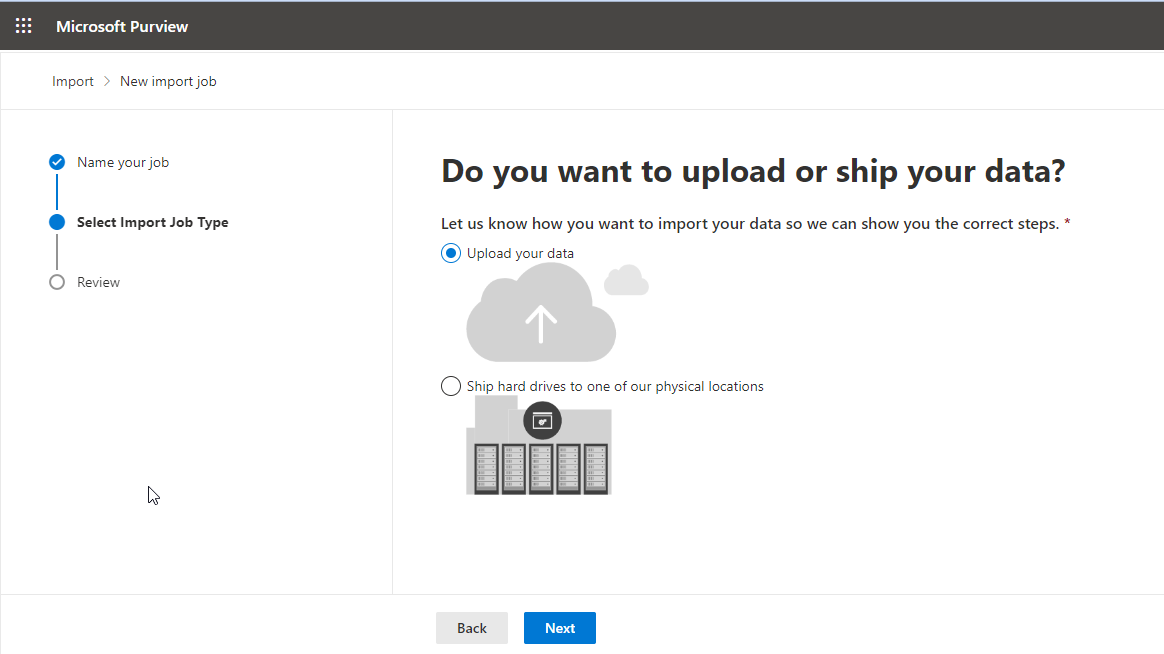Navigate to Import in the breadcrumb
The image size is (1164, 654).
point(73,81)
